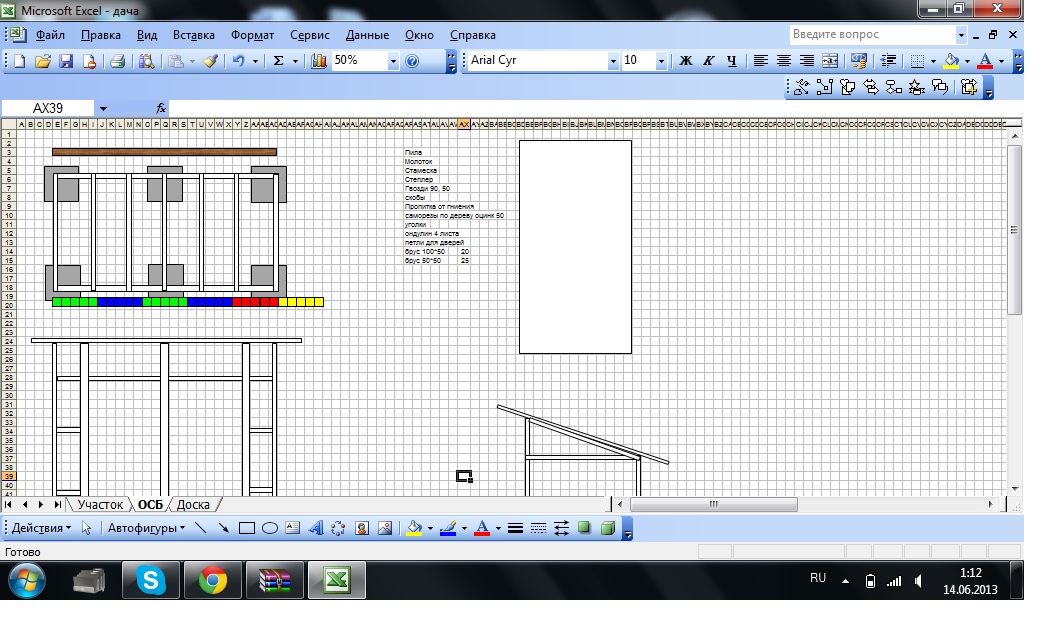Decrease indent icon in formatting toolbar

tap(888, 61)
